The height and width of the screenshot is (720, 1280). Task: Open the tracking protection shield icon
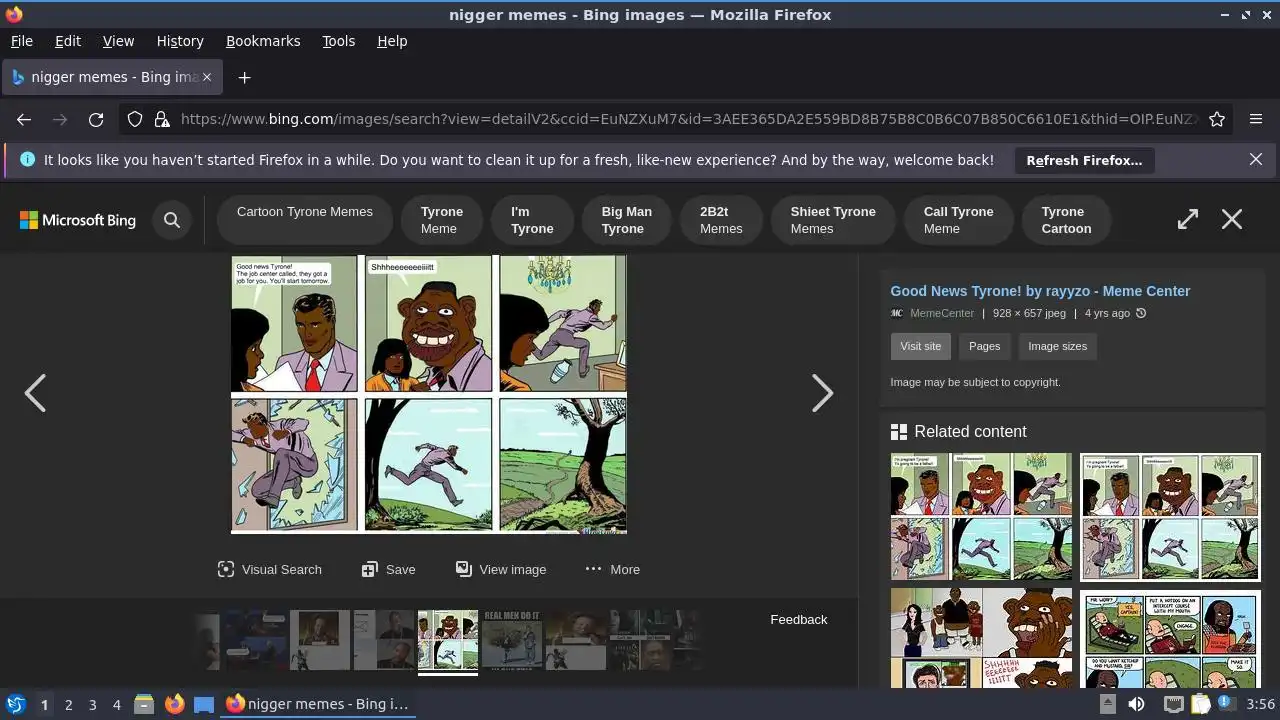135,119
